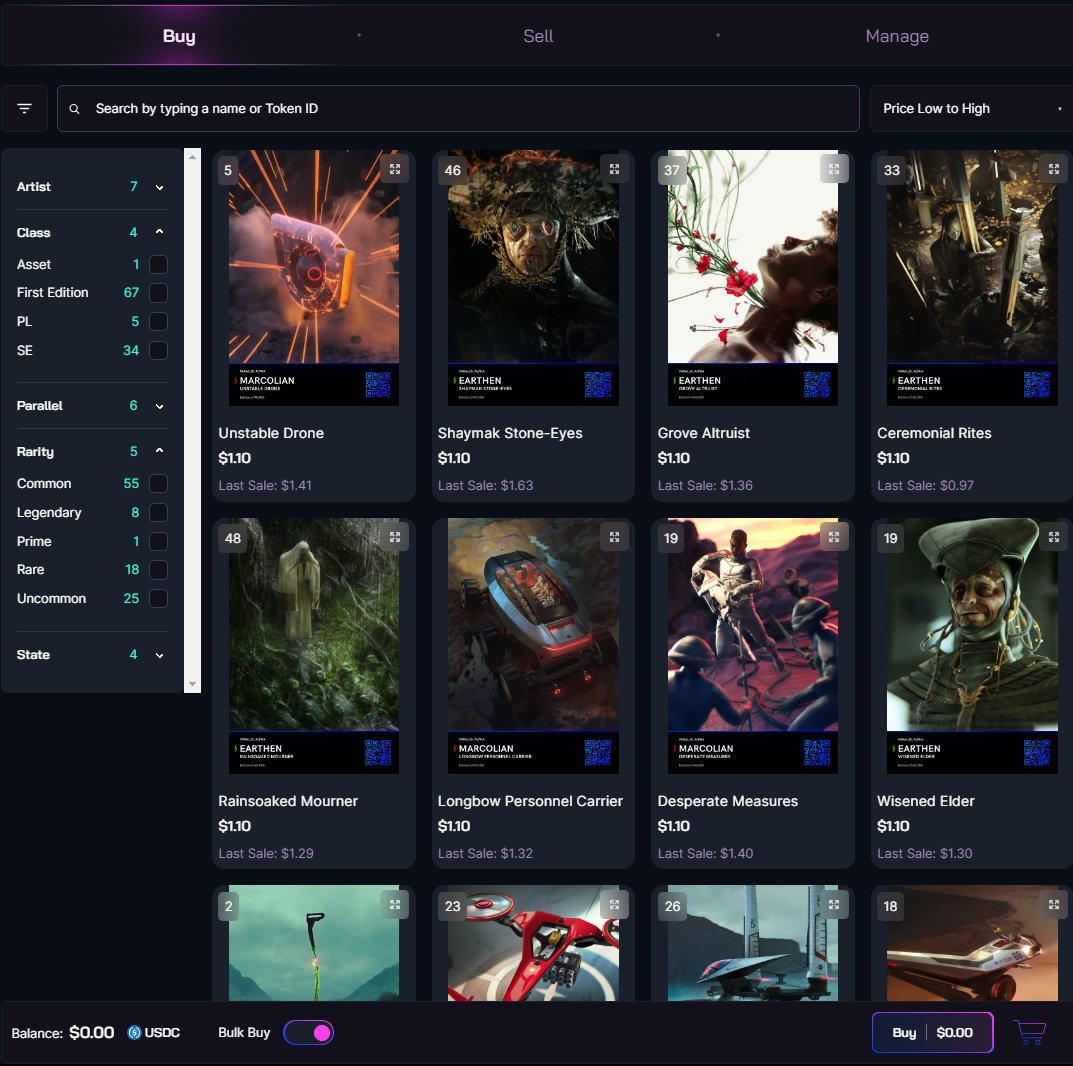This screenshot has width=1073, height=1066.
Task: Expand the Rainsoaked Mourner card image
Action: coord(395,537)
